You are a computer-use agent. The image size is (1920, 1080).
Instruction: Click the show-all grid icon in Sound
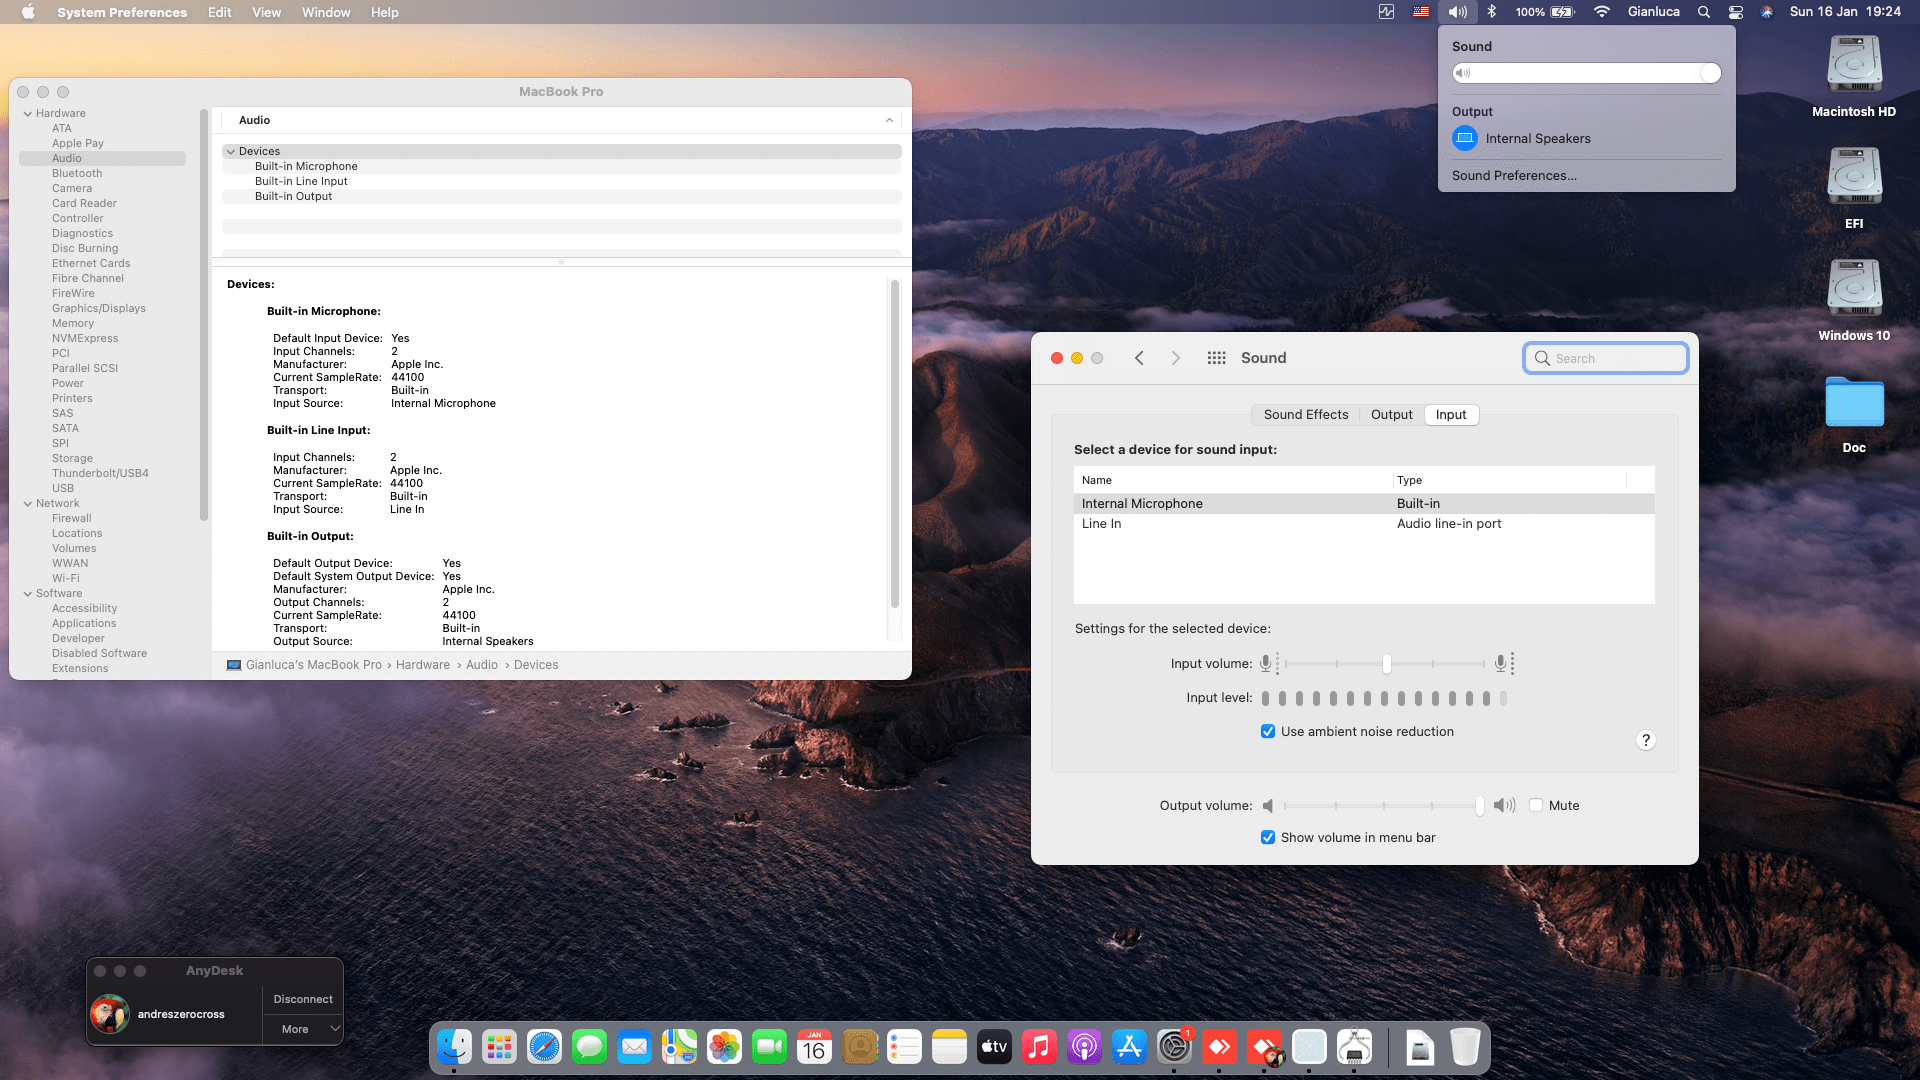1216,358
